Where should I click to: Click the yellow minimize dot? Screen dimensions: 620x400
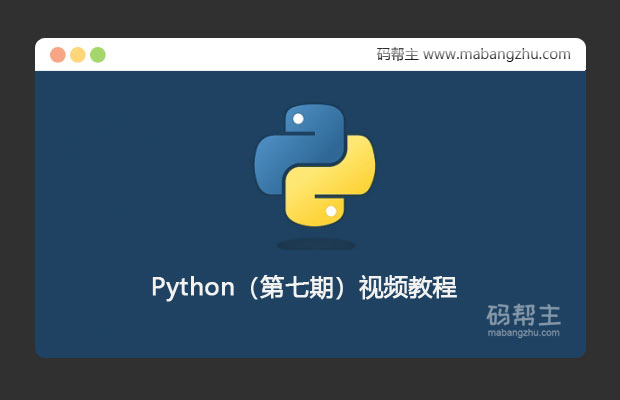coord(78,55)
